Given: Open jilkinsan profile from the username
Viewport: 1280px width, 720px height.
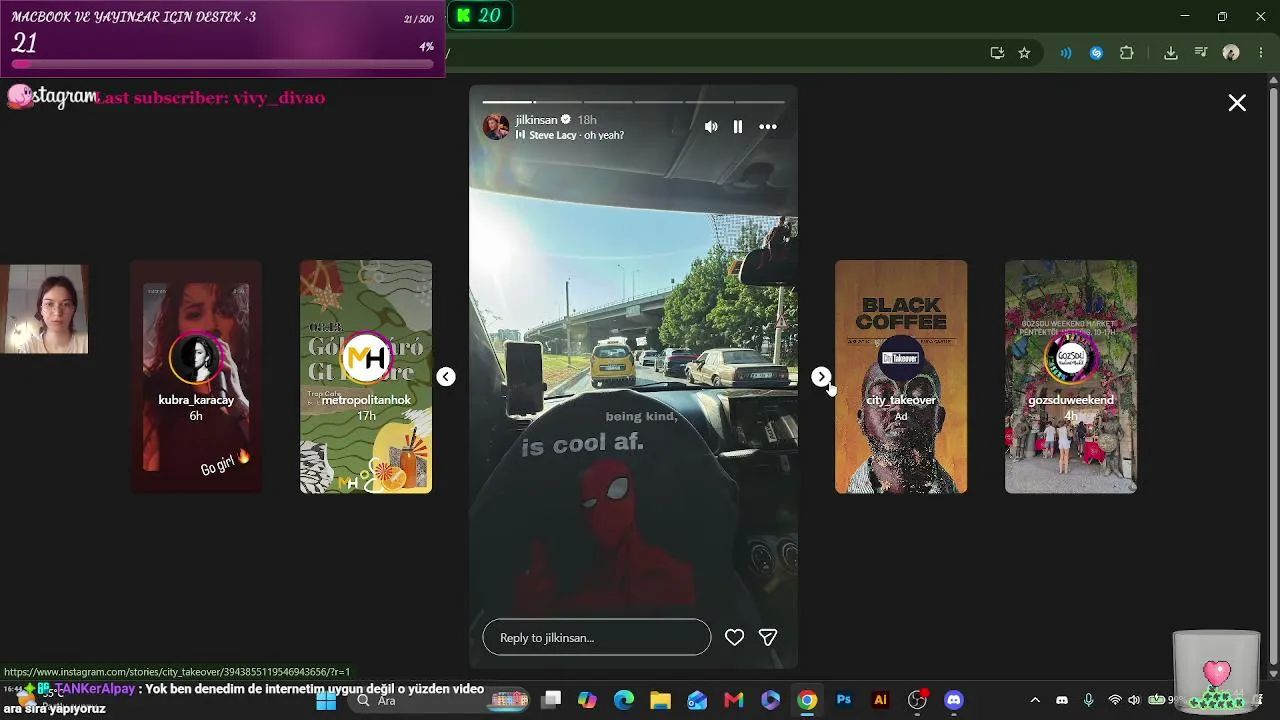Looking at the screenshot, I should pyautogui.click(x=537, y=120).
